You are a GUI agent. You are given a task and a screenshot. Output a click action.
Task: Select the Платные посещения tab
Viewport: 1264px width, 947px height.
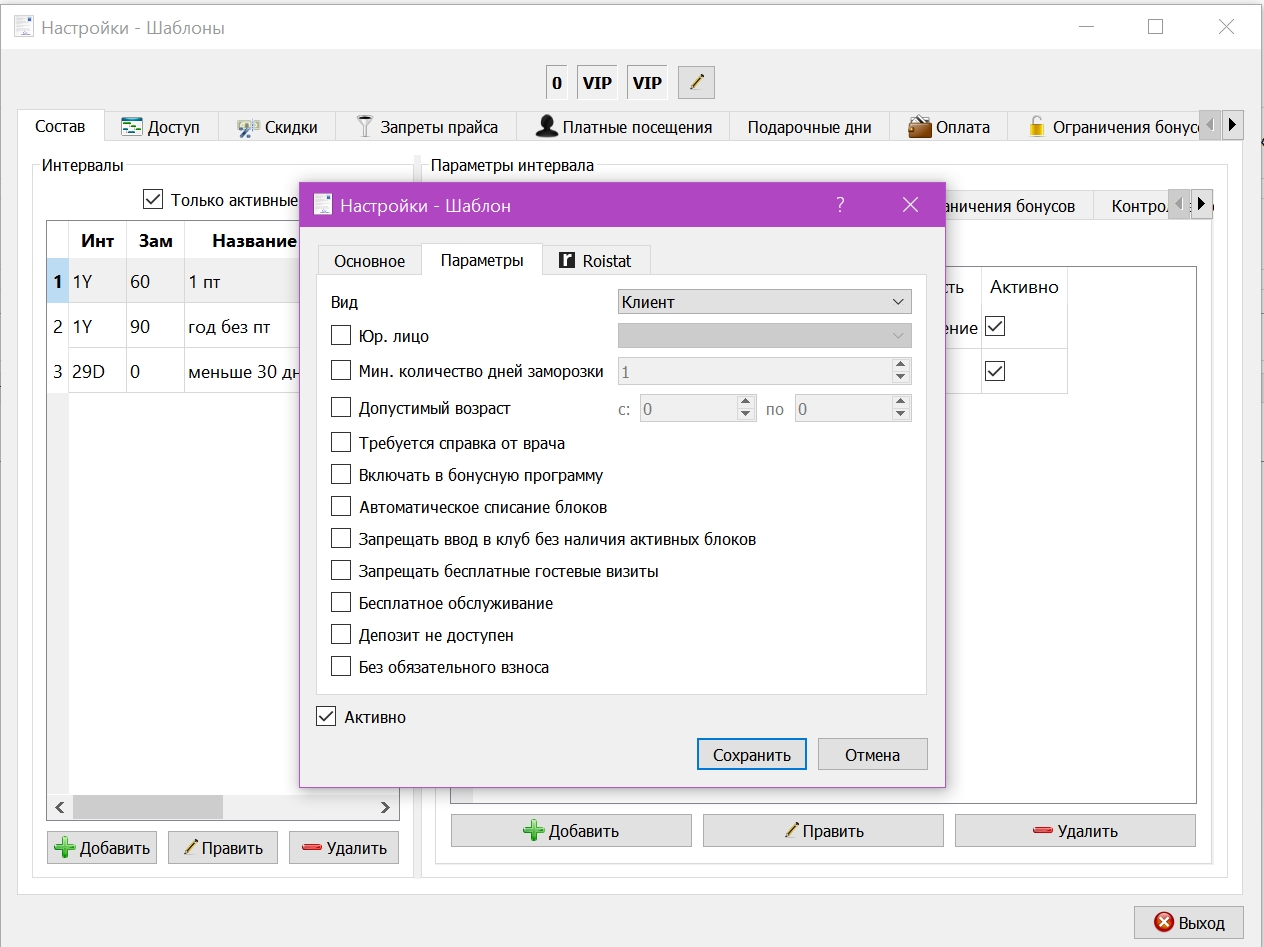point(623,127)
